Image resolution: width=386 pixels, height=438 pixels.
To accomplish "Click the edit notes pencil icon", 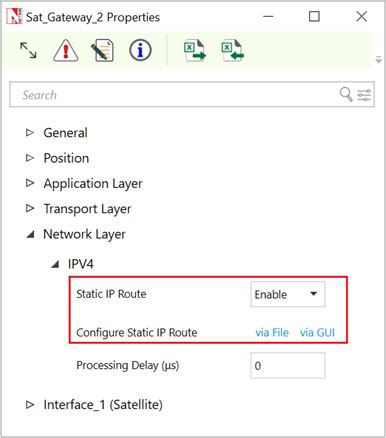I will tap(103, 51).
